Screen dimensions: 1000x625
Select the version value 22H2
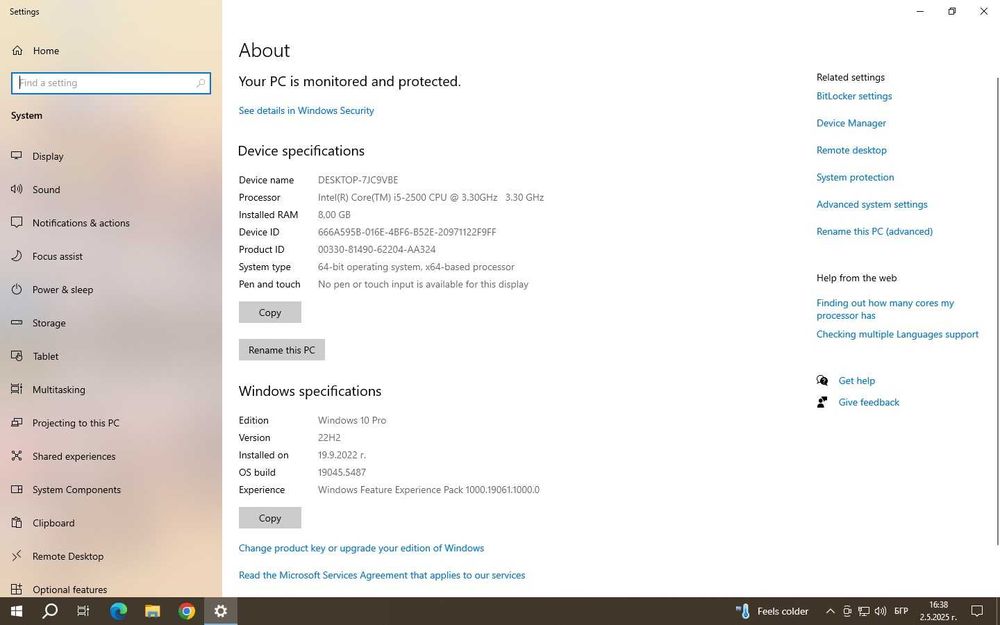pyautogui.click(x=329, y=438)
